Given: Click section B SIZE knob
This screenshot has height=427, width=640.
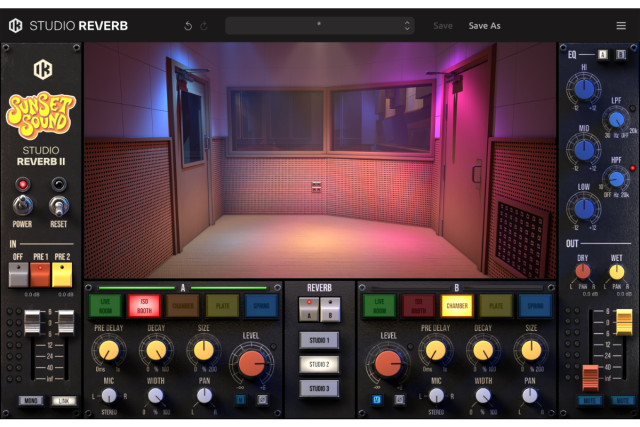Looking at the screenshot, I should tap(531, 350).
